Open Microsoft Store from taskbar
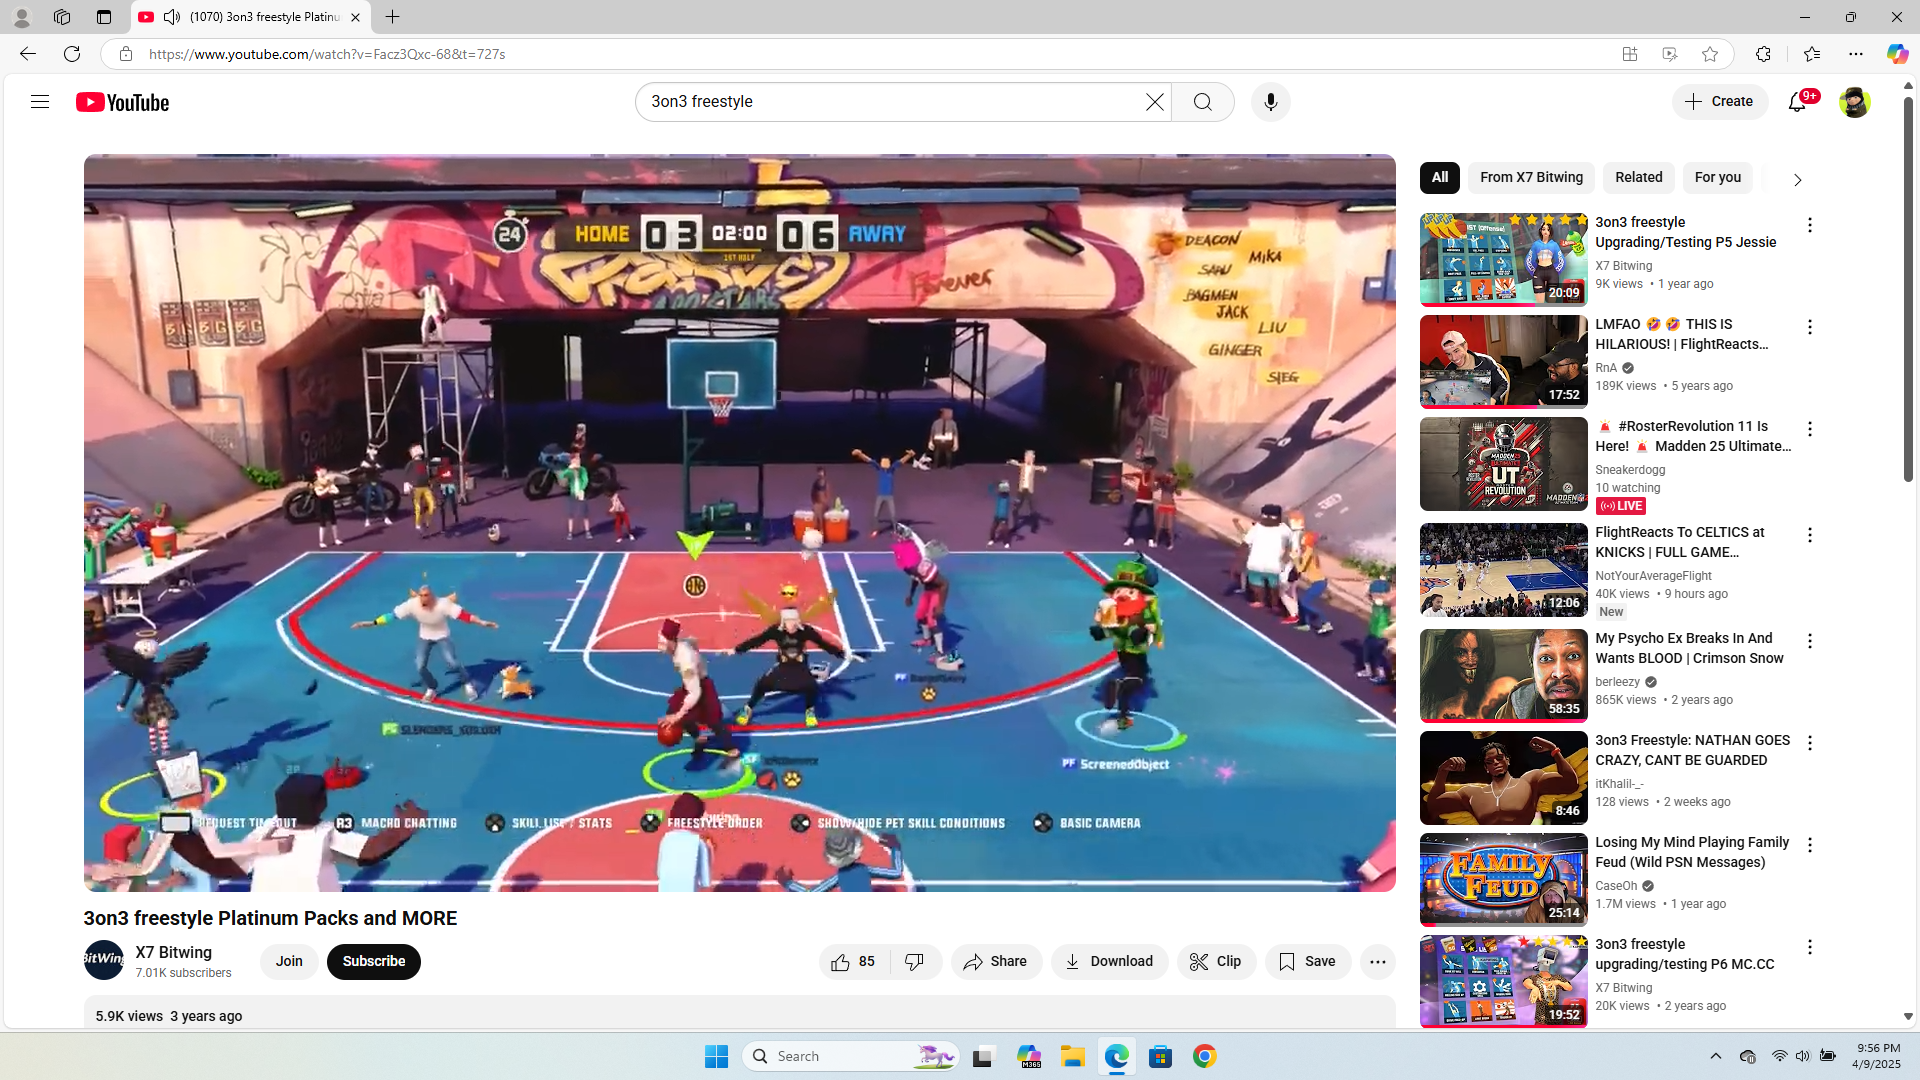1920x1080 pixels. point(1160,1056)
